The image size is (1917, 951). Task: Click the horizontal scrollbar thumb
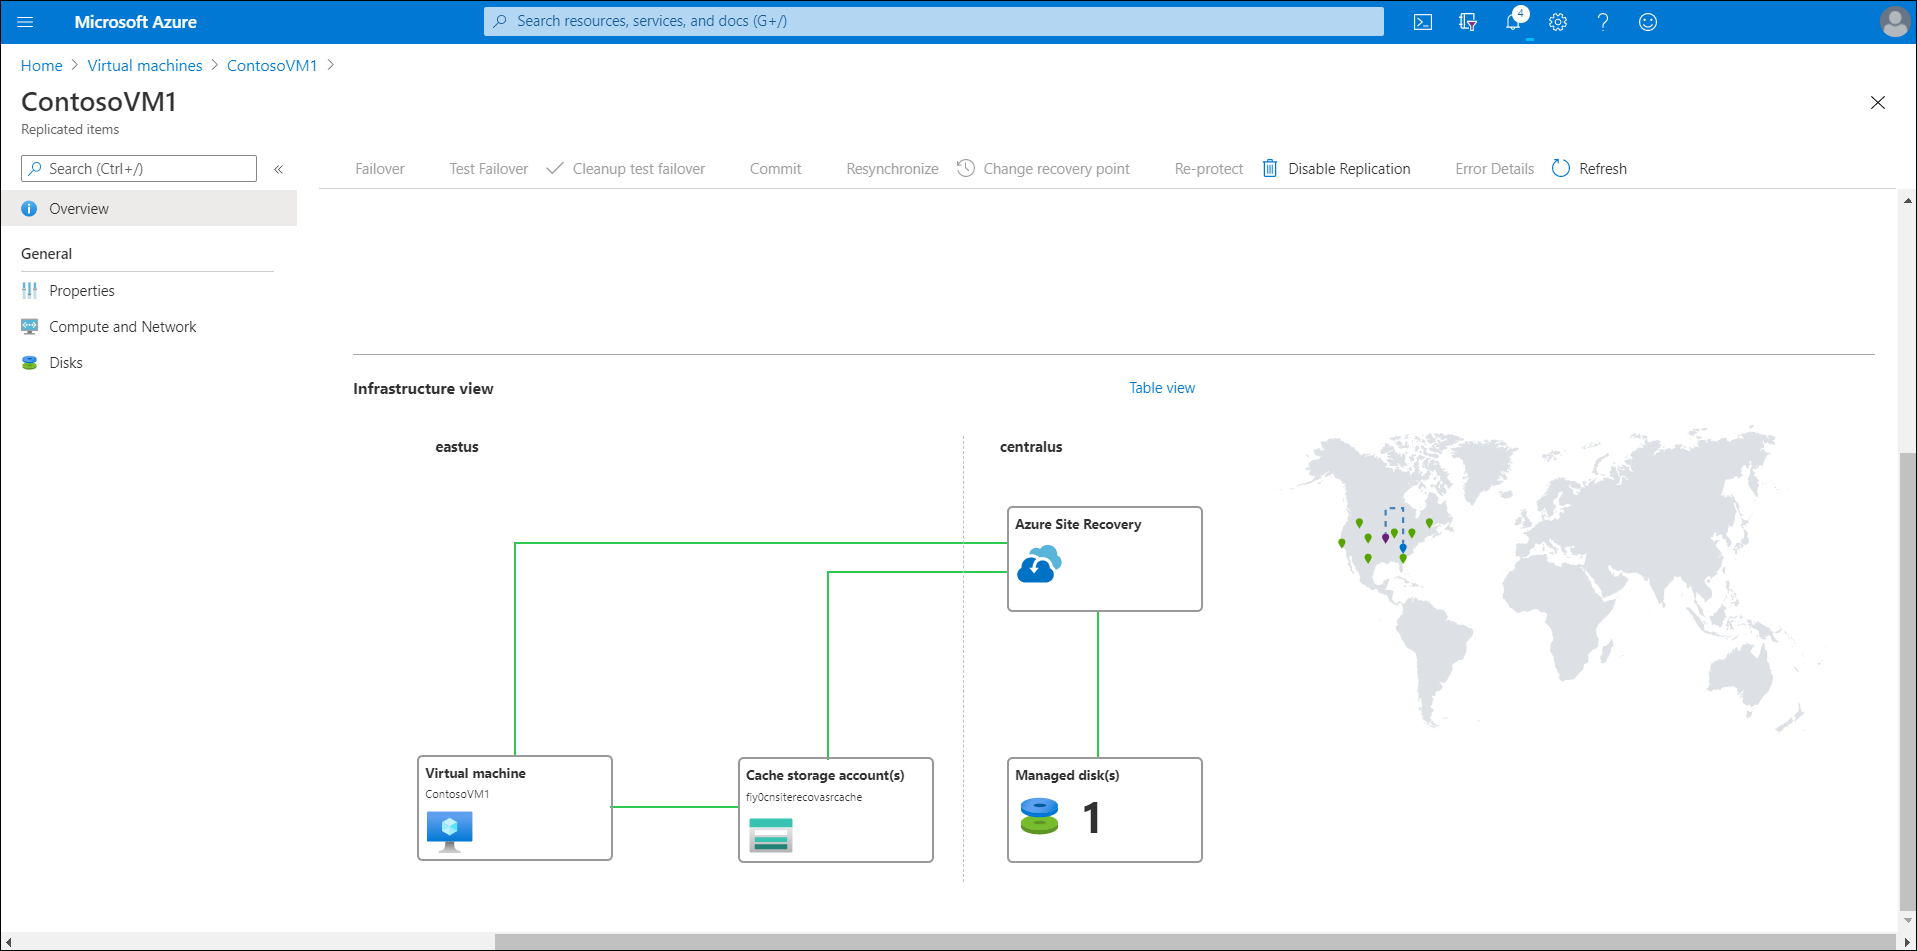(x=1196, y=942)
